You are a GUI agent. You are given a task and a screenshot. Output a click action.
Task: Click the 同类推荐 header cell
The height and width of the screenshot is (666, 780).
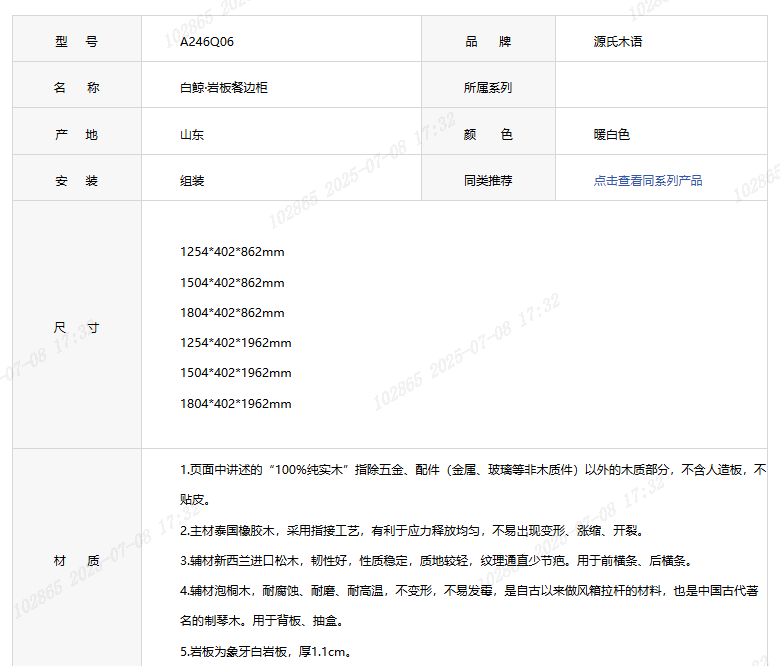488,181
